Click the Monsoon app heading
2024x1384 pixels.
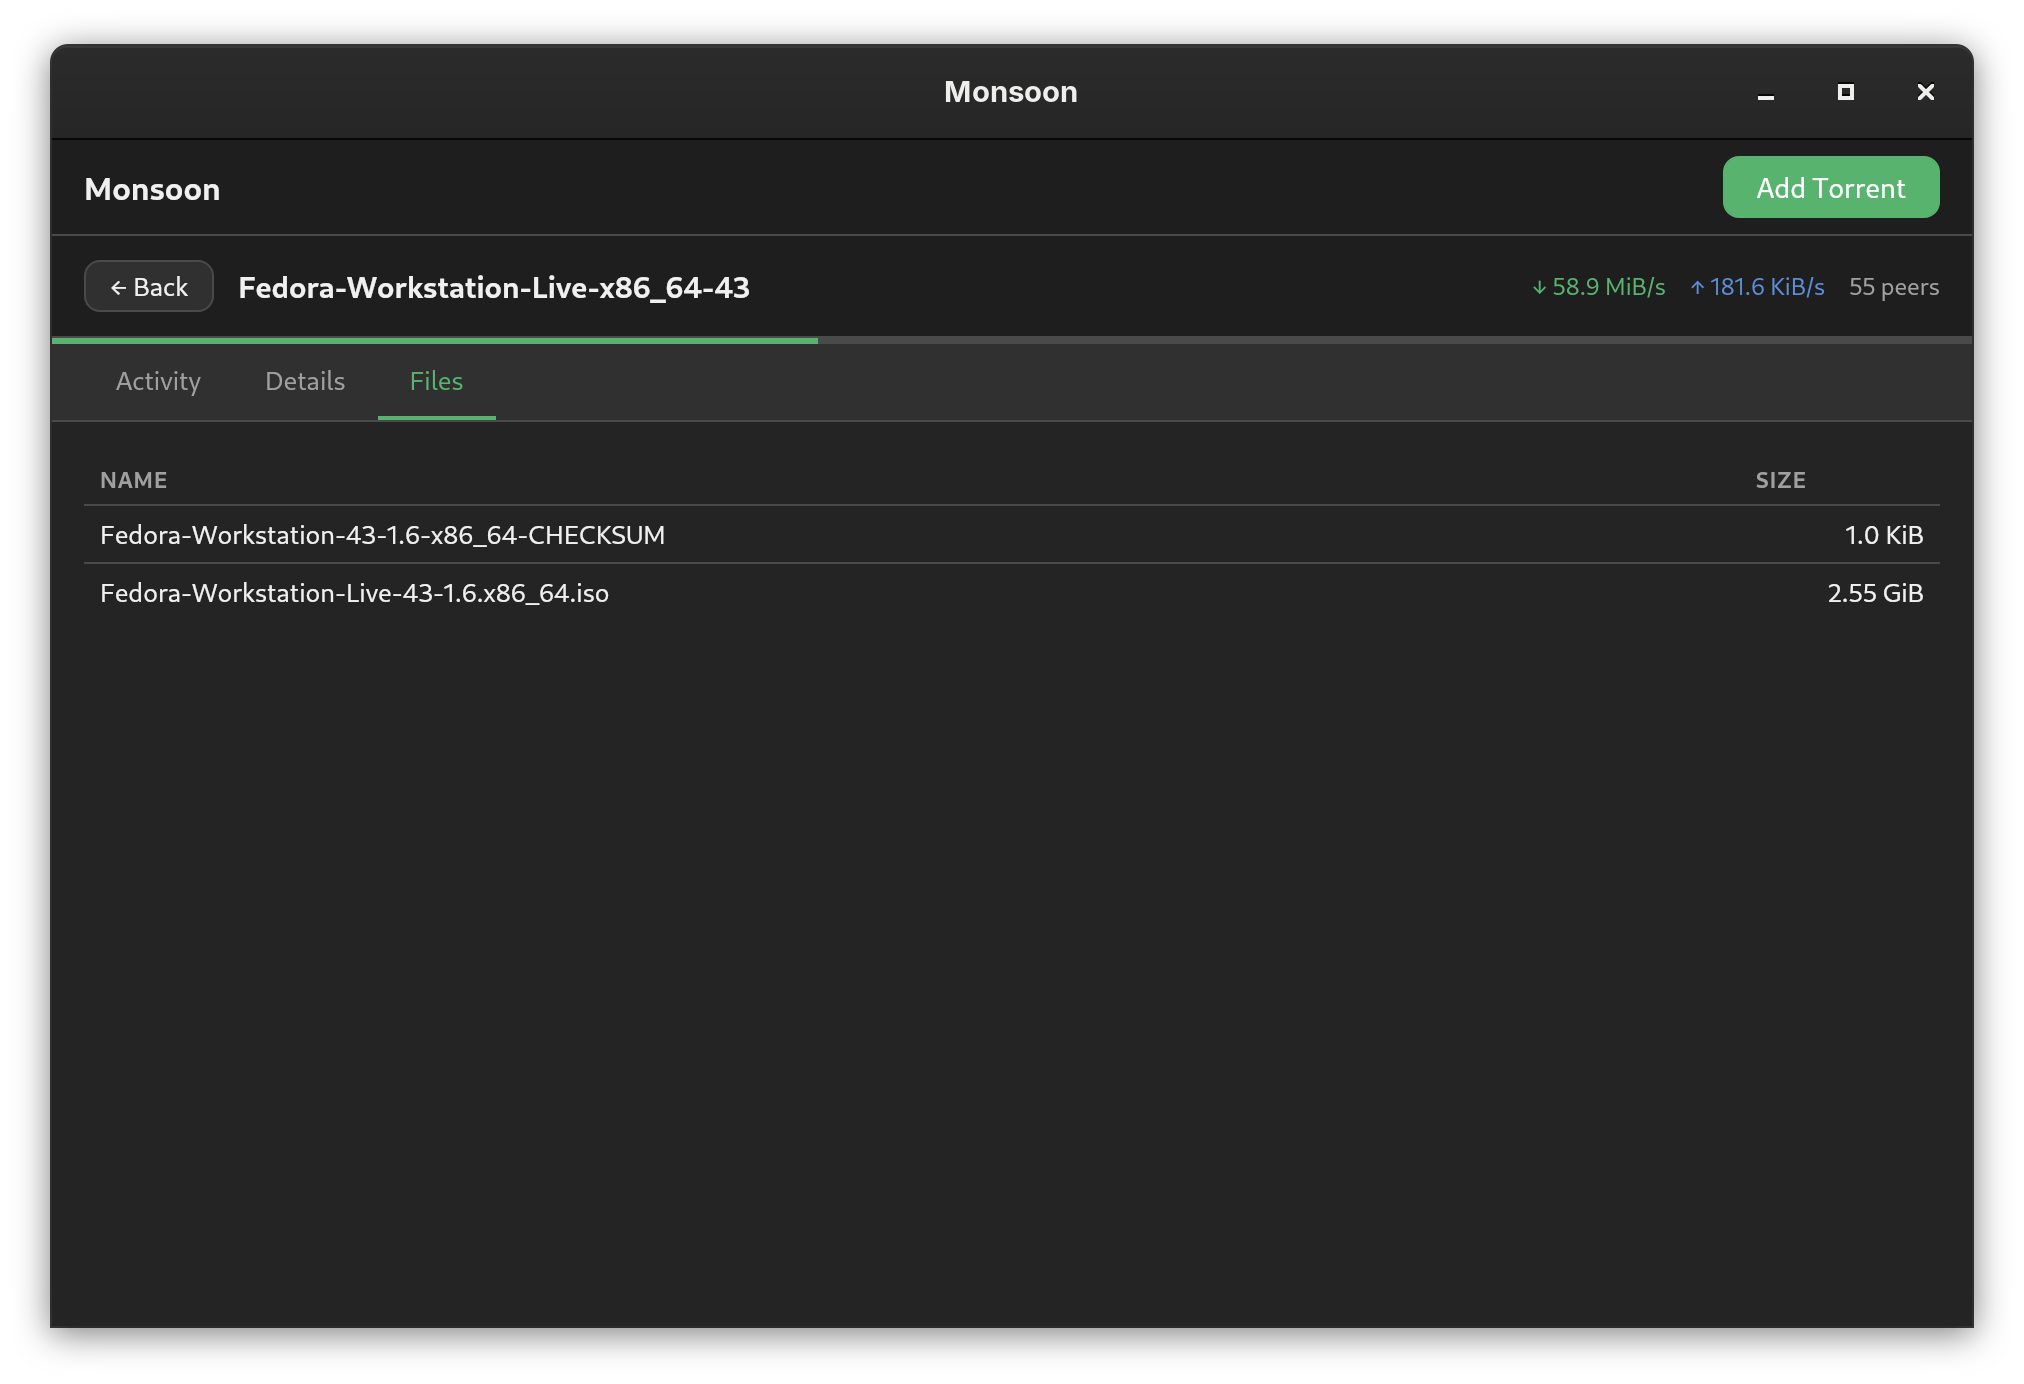click(152, 189)
